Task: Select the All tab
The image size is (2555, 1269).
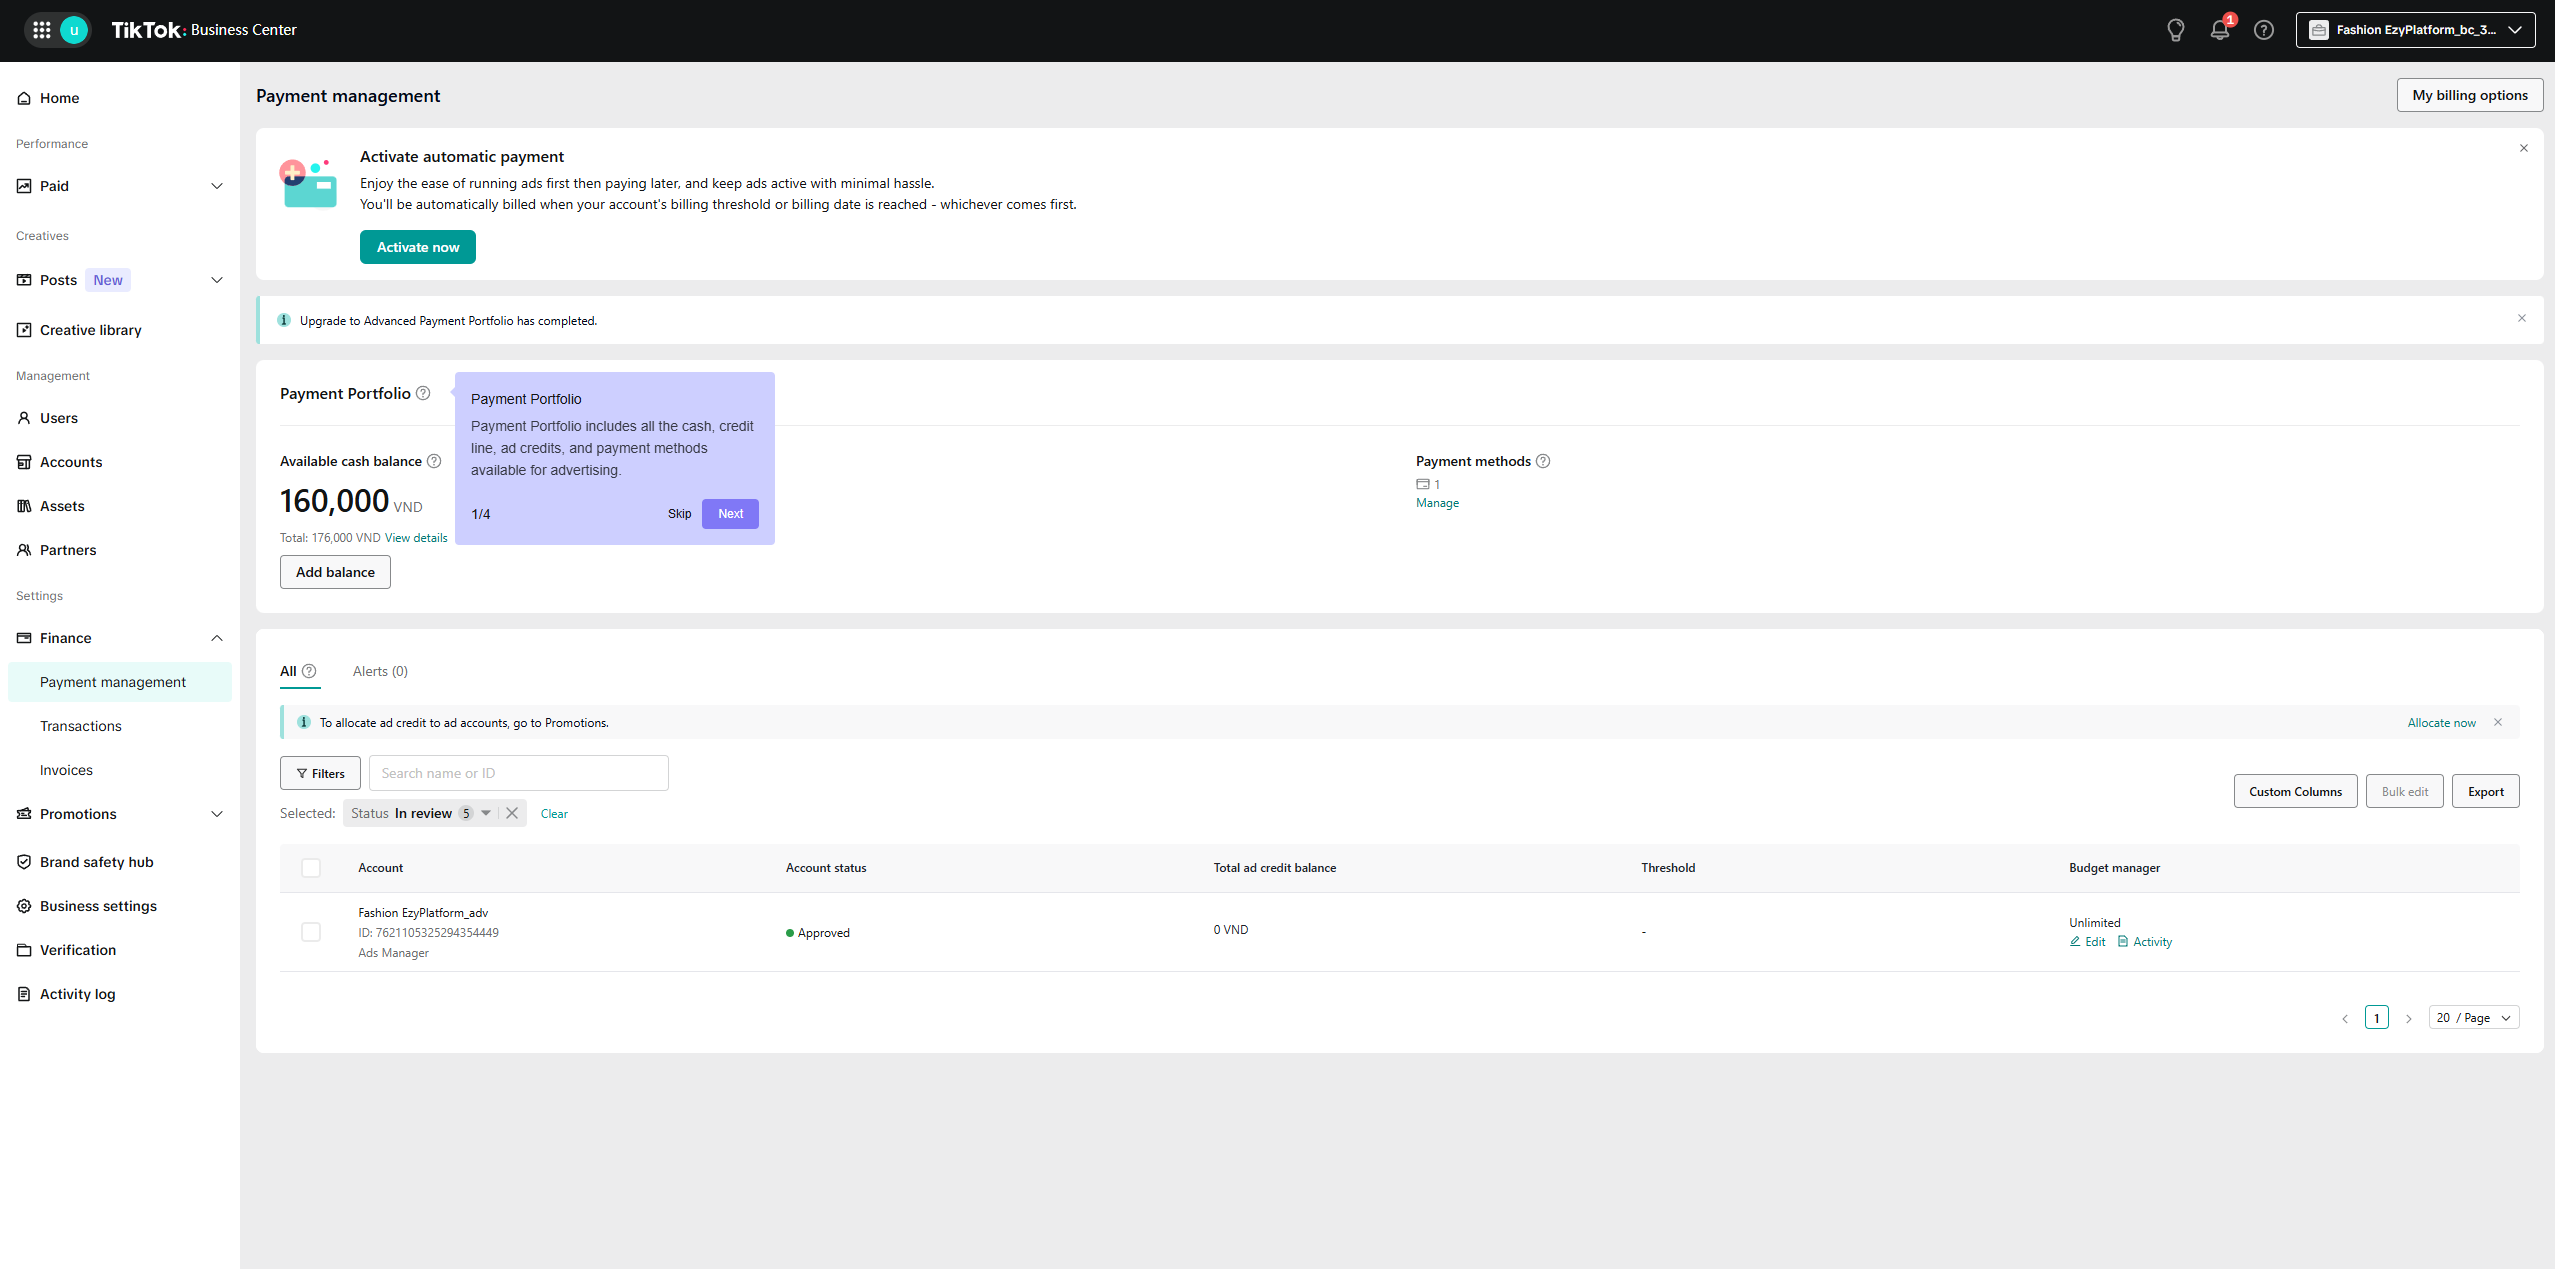Action: pos(288,671)
